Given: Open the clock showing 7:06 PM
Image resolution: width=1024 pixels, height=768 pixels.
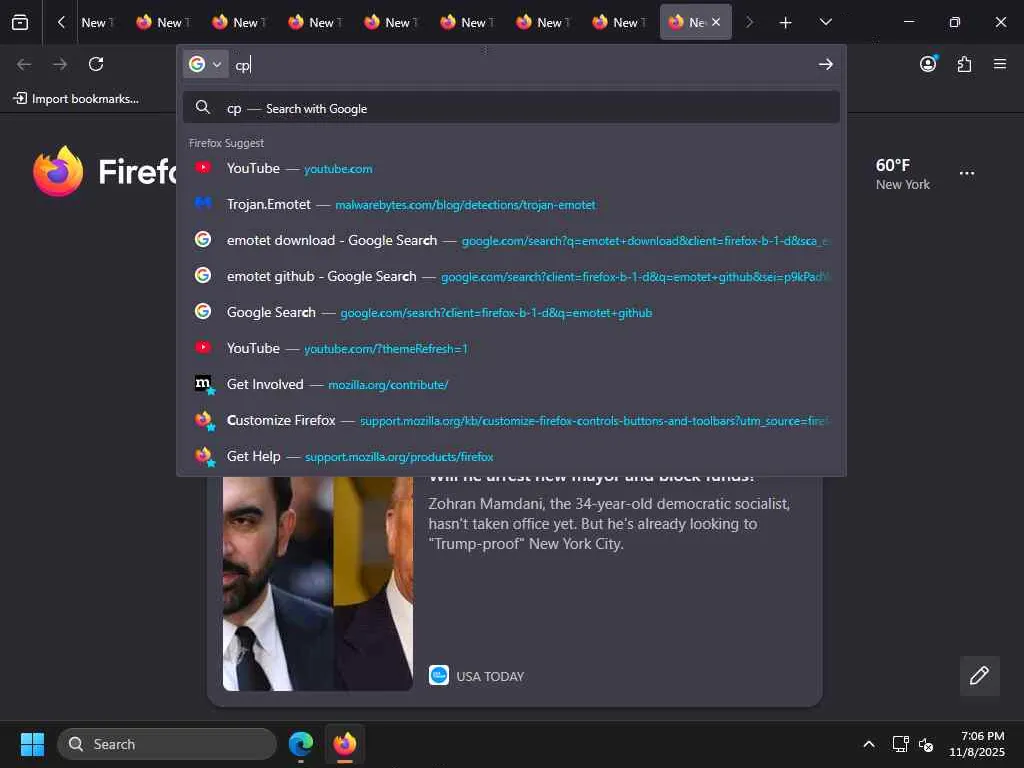Looking at the screenshot, I should point(977,744).
